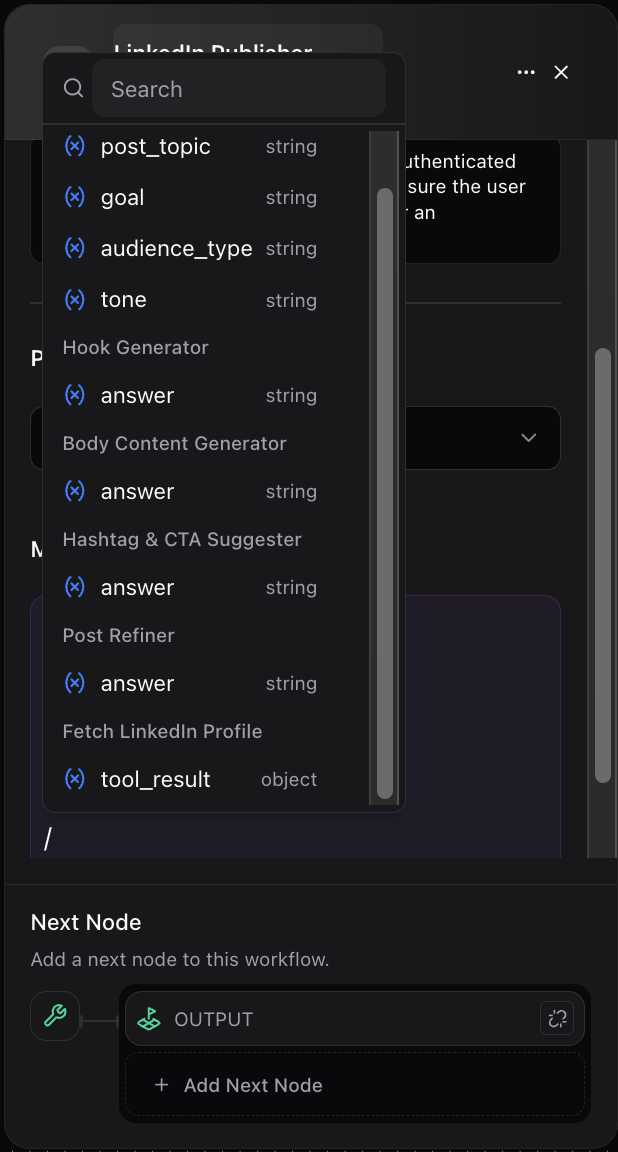
Task: Insert the tone variable into the prompt
Action: (x=123, y=299)
